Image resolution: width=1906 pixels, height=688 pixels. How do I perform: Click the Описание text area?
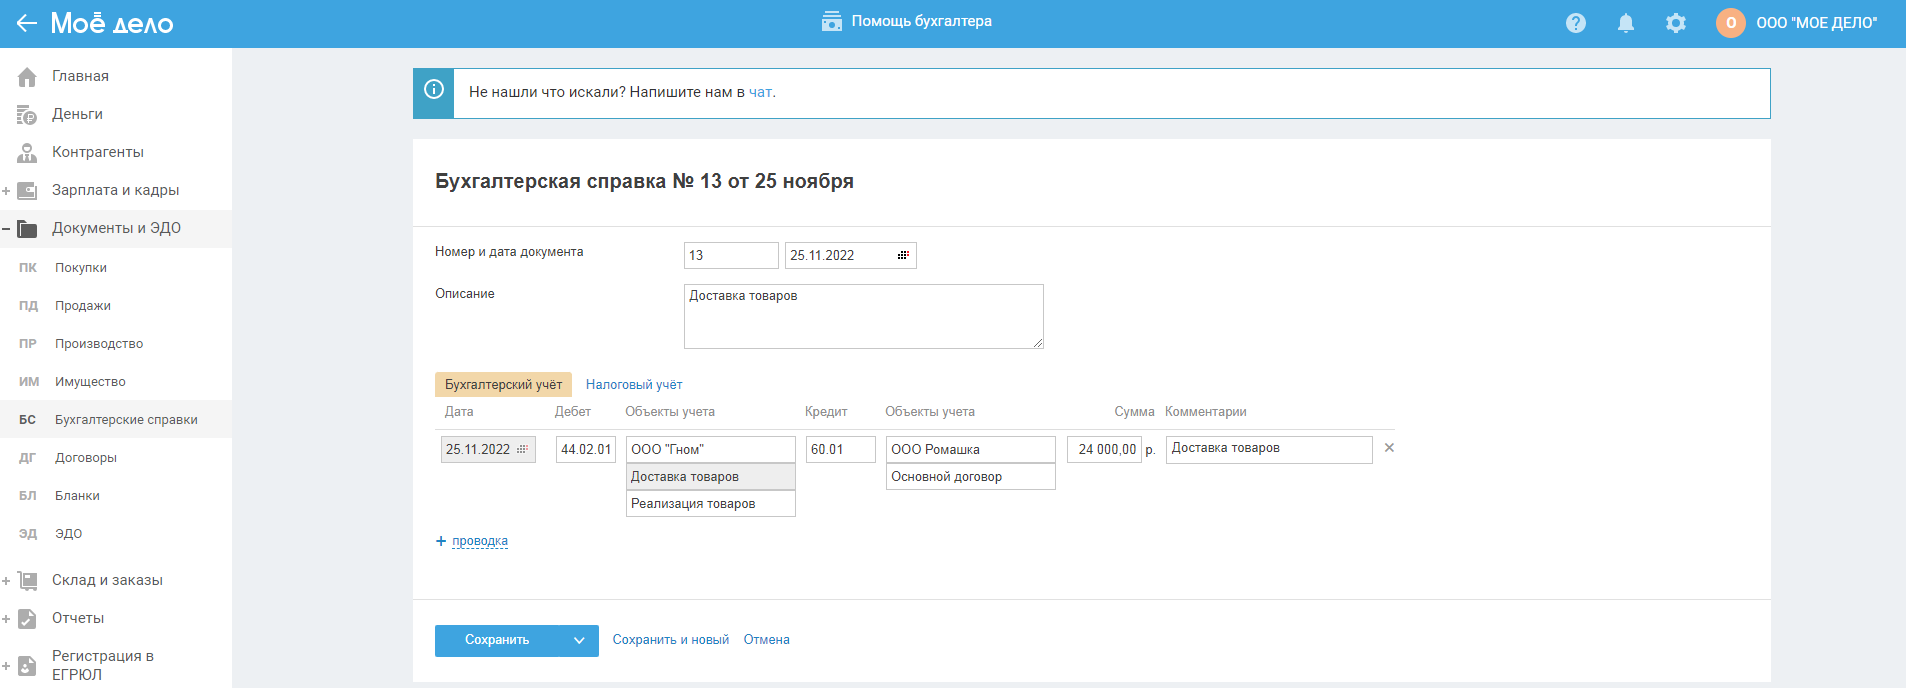[863, 316]
